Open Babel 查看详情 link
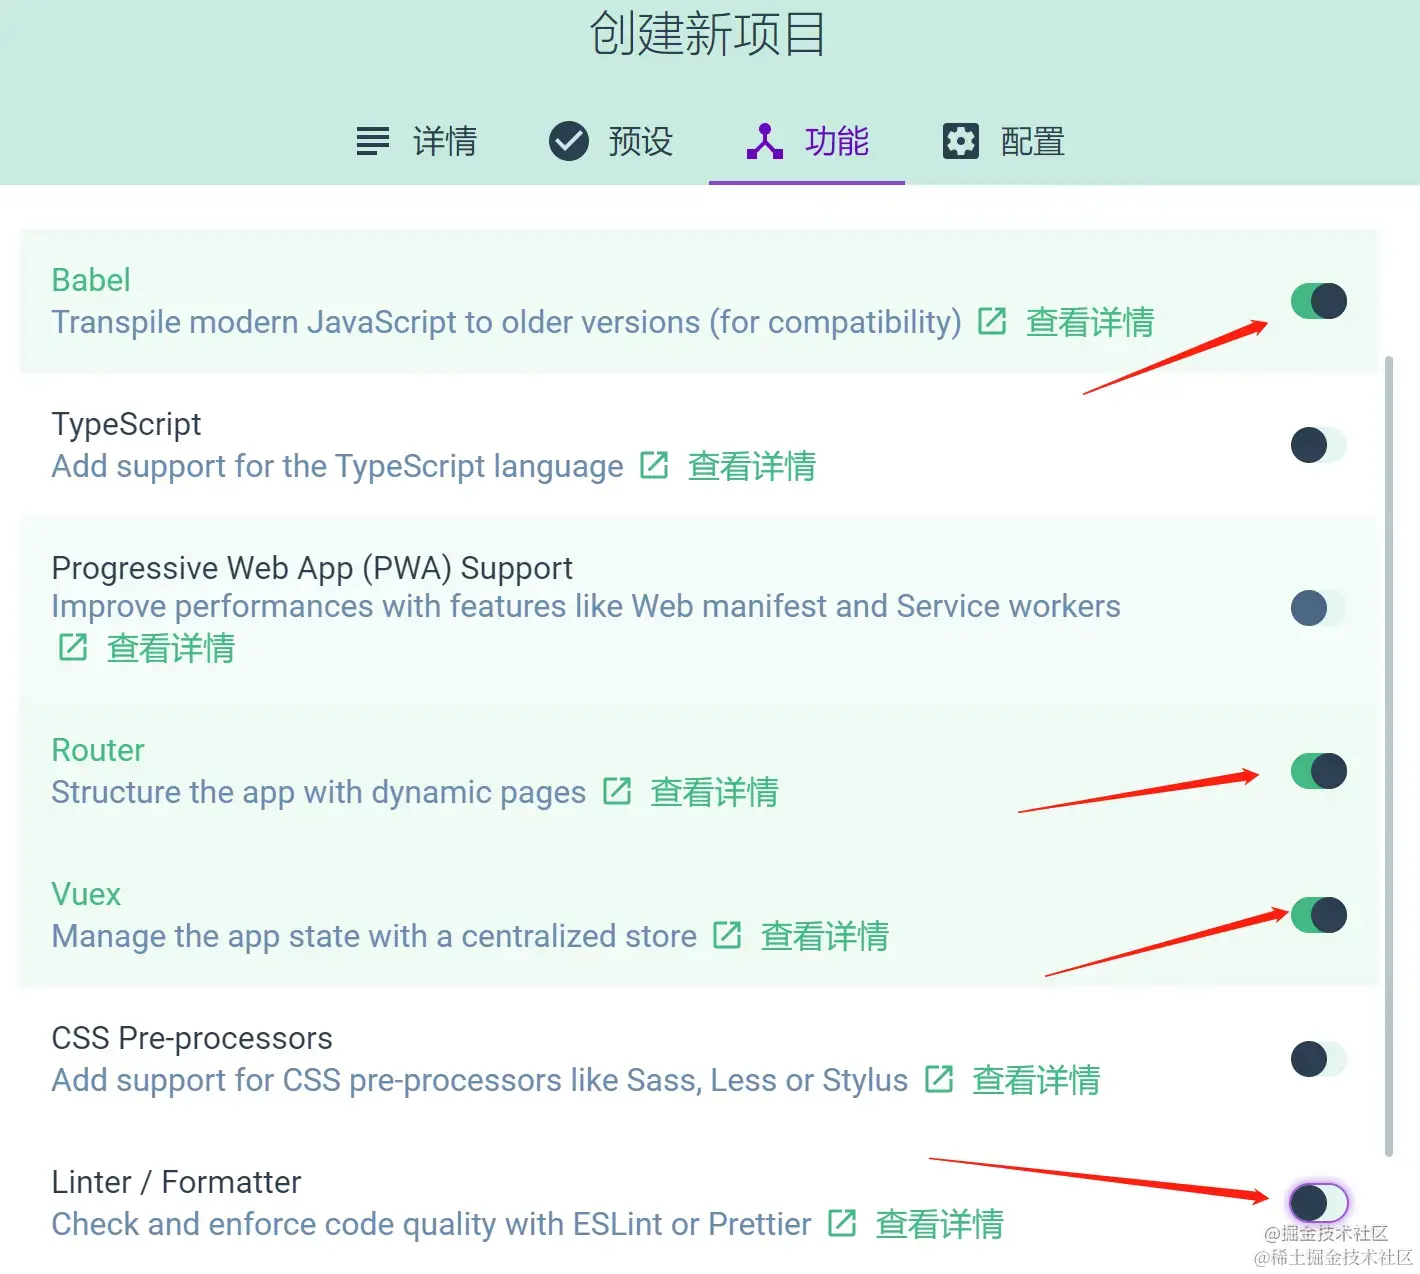1420x1274 pixels. [x=1090, y=322]
